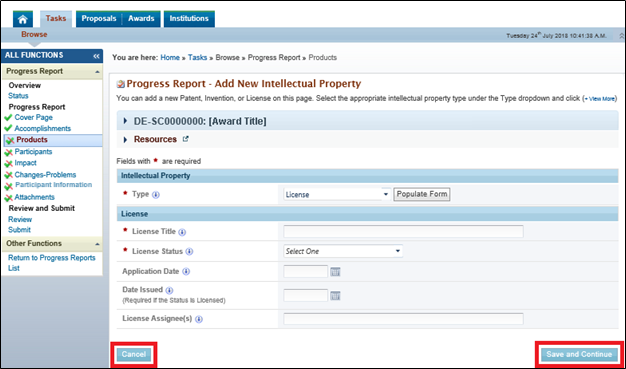
Task: Click the double-chevron beside the timestamp
Action: pos(621,36)
